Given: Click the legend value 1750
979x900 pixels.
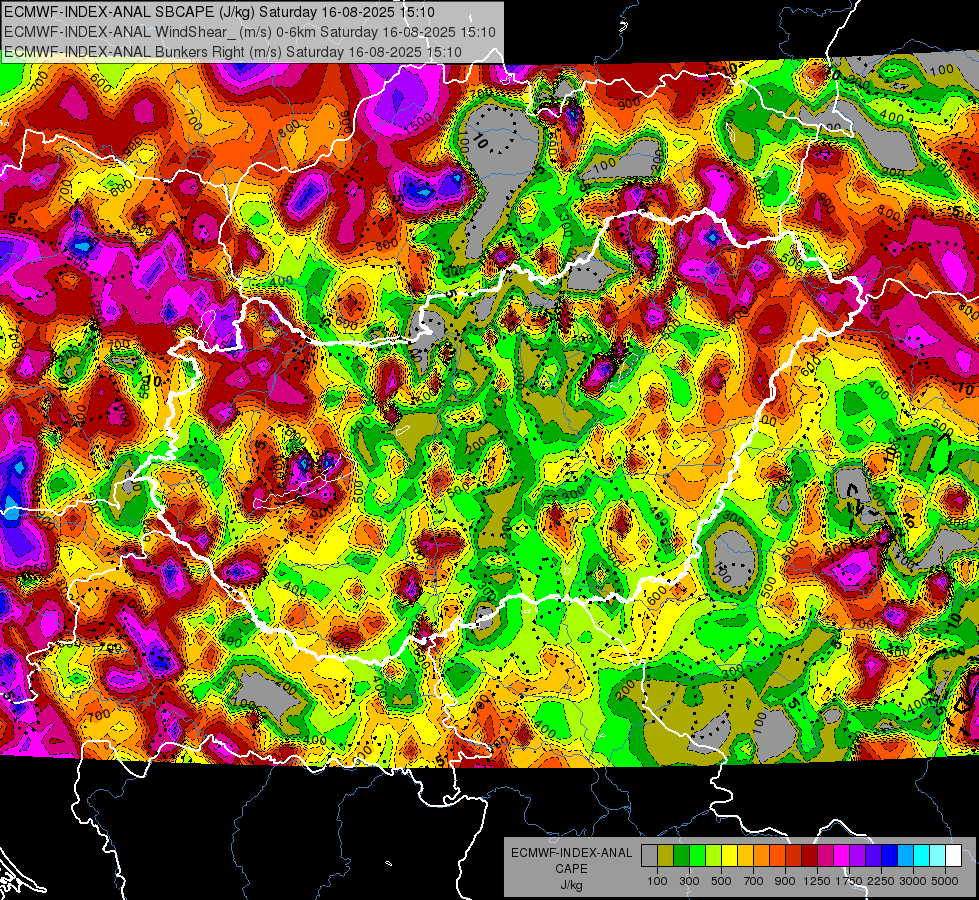Looking at the screenshot, I should click(850, 881).
